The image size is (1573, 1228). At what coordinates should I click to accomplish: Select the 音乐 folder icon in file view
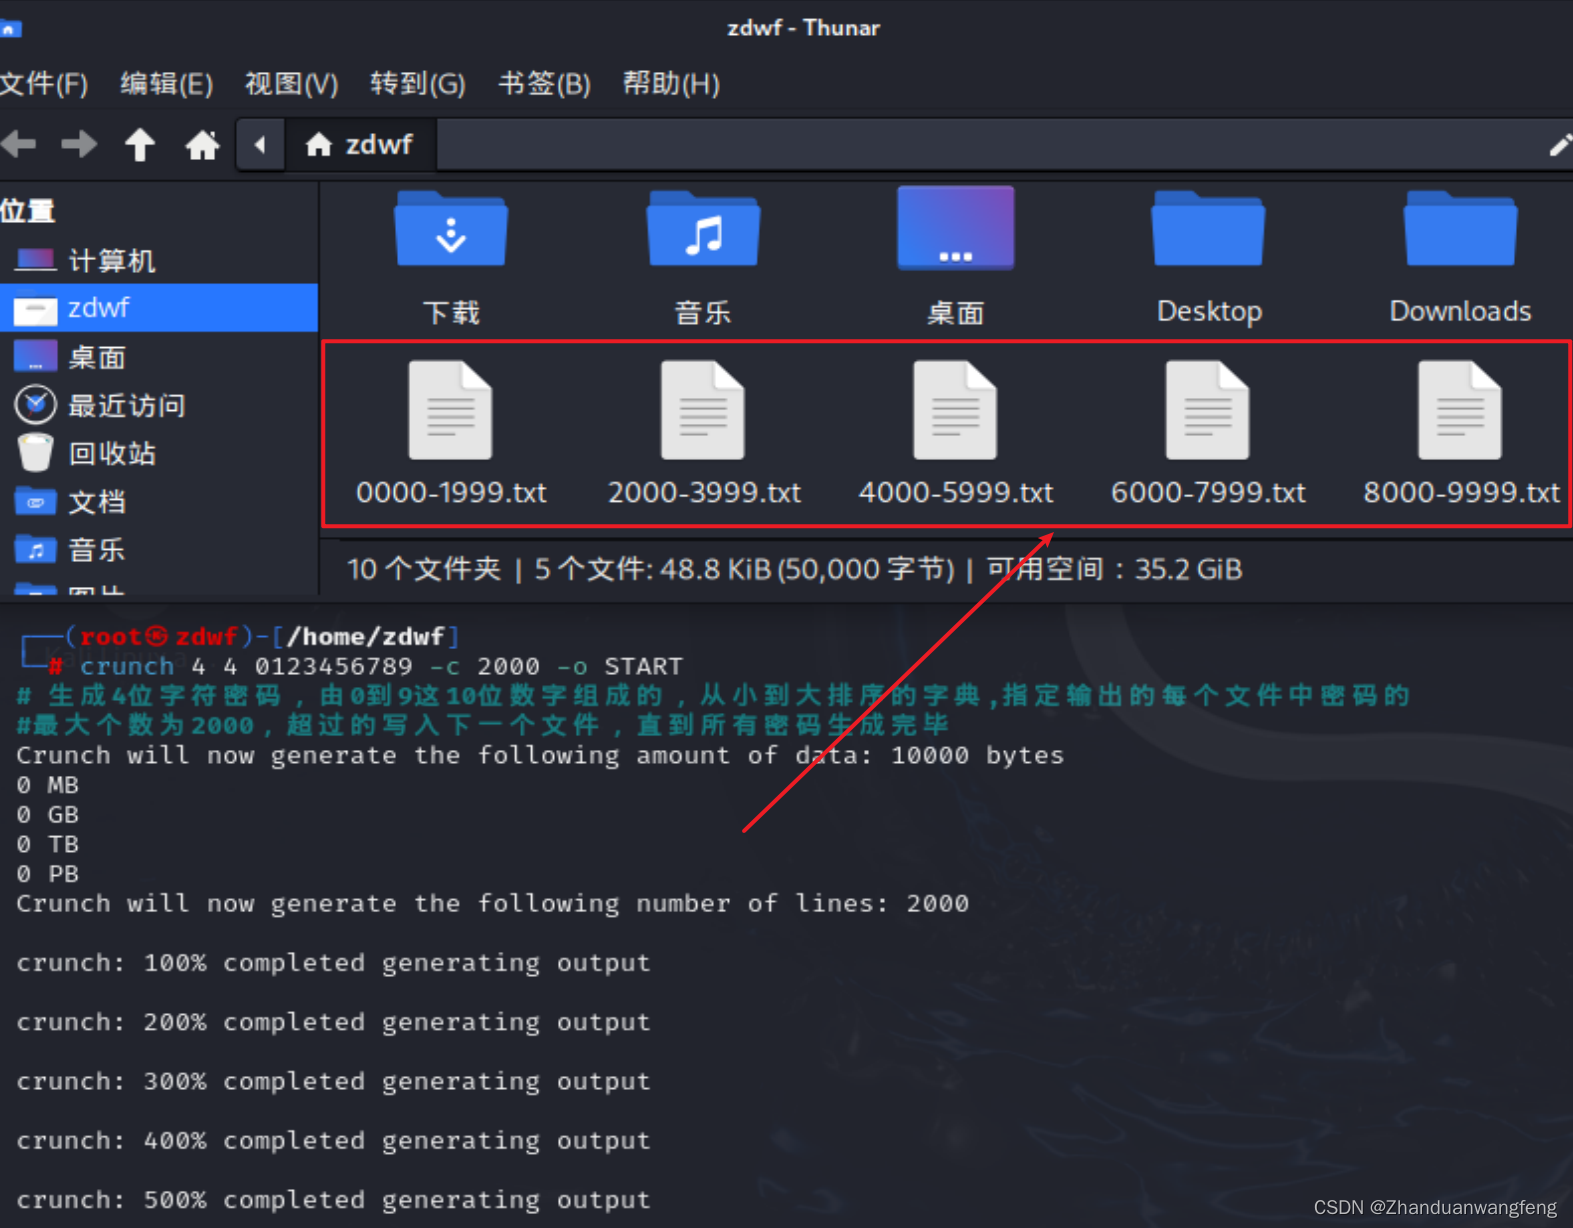[x=703, y=230]
